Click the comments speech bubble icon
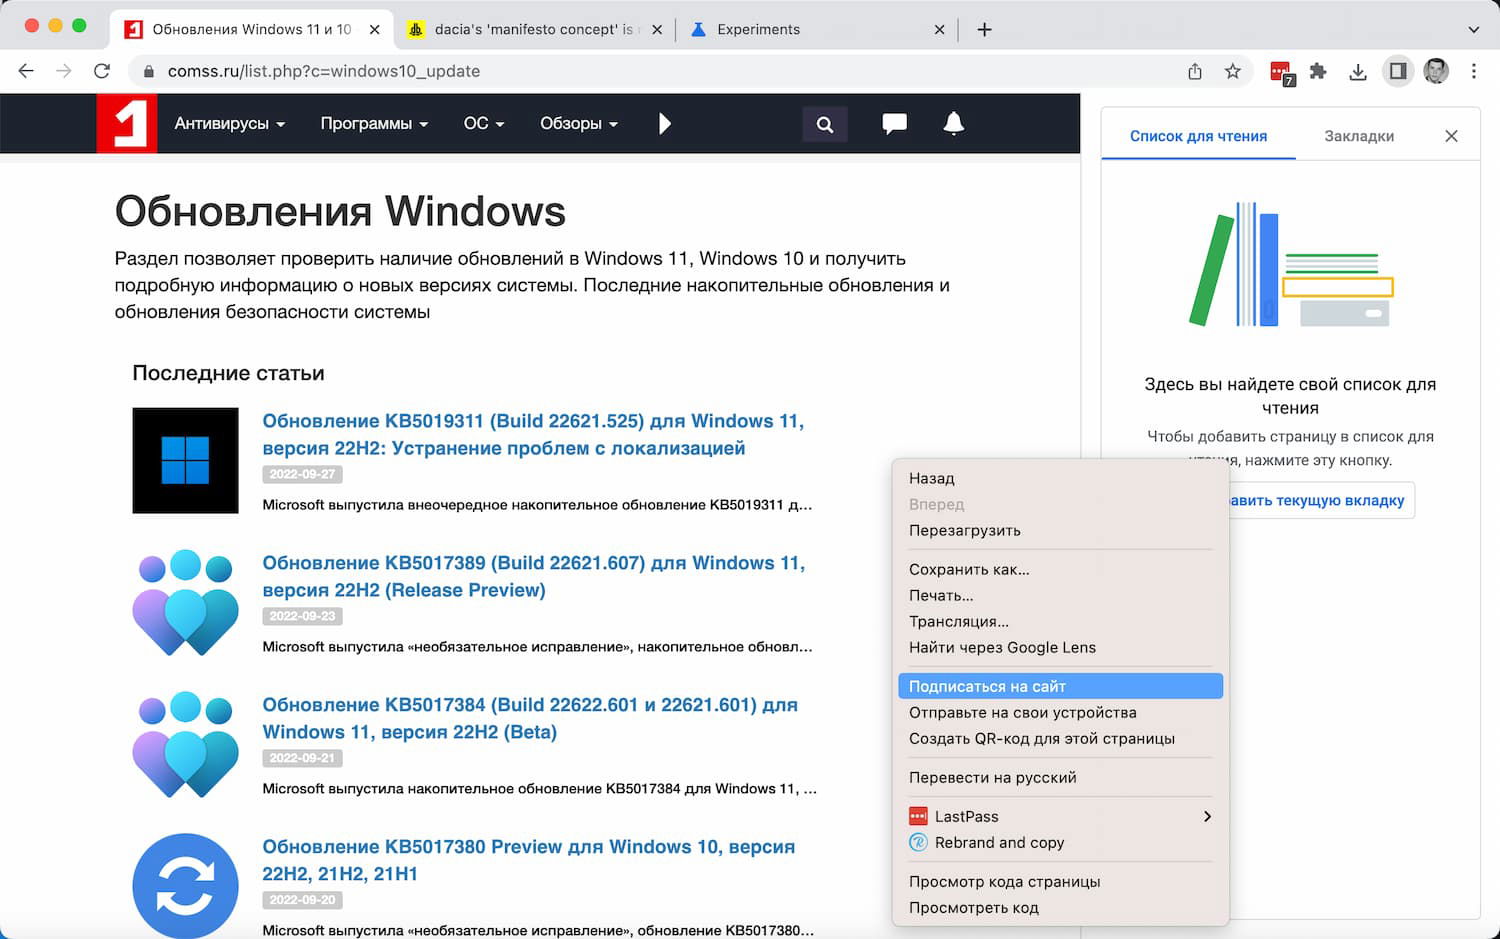This screenshot has height=939, width=1500. point(895,123)
